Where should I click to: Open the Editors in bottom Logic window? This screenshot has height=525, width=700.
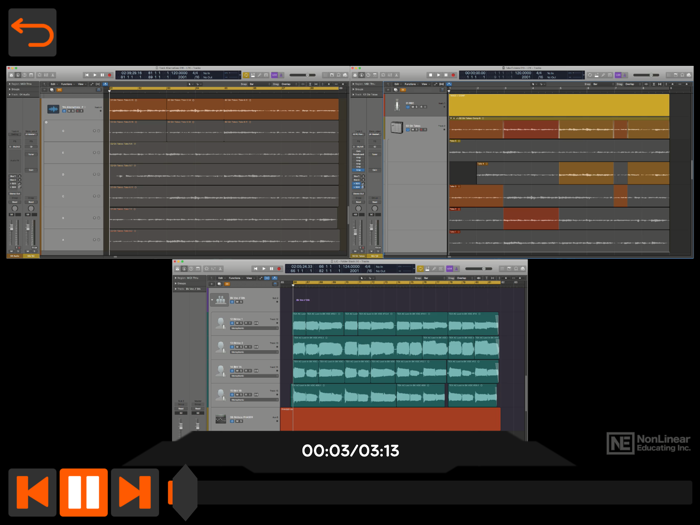[221, 269]
